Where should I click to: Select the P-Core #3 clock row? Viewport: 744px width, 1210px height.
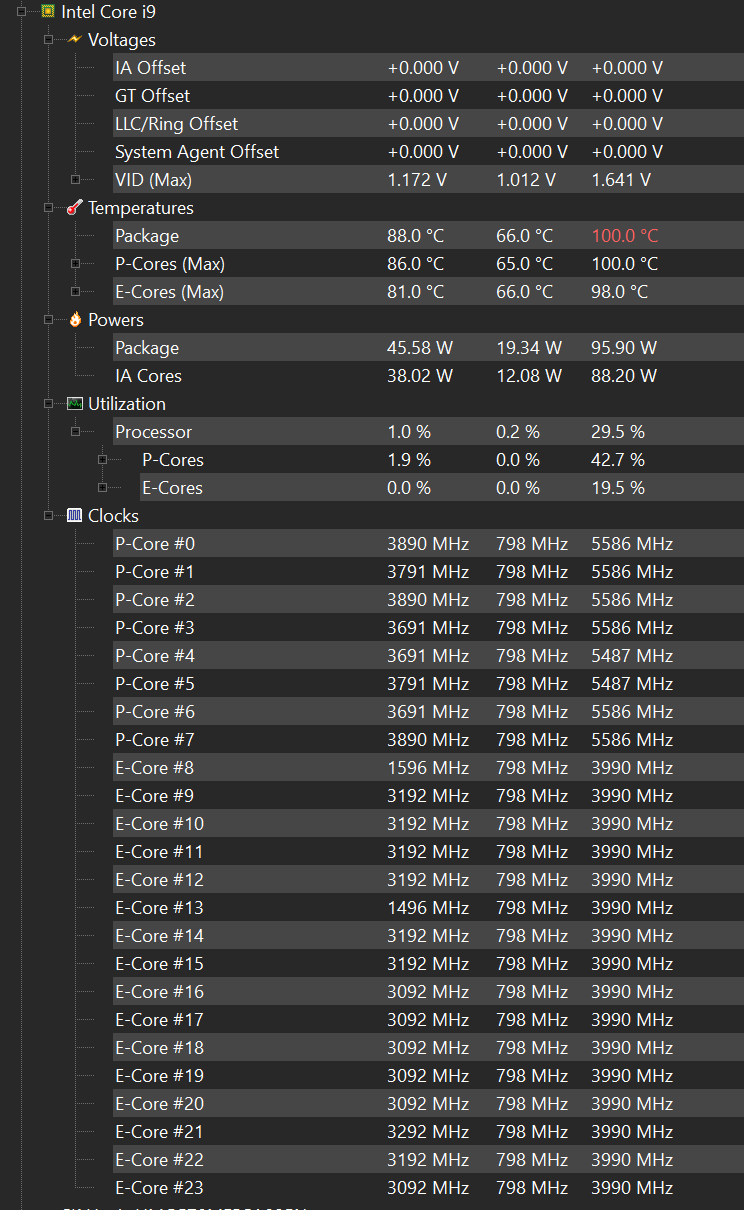[427, 628]
